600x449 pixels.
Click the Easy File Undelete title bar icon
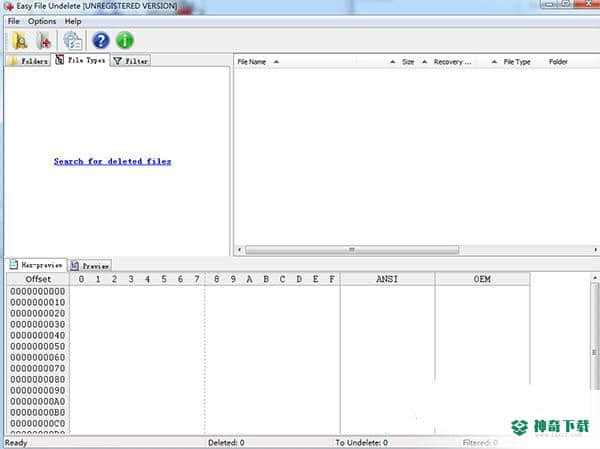pyautogui.click(x=9, y=7)
